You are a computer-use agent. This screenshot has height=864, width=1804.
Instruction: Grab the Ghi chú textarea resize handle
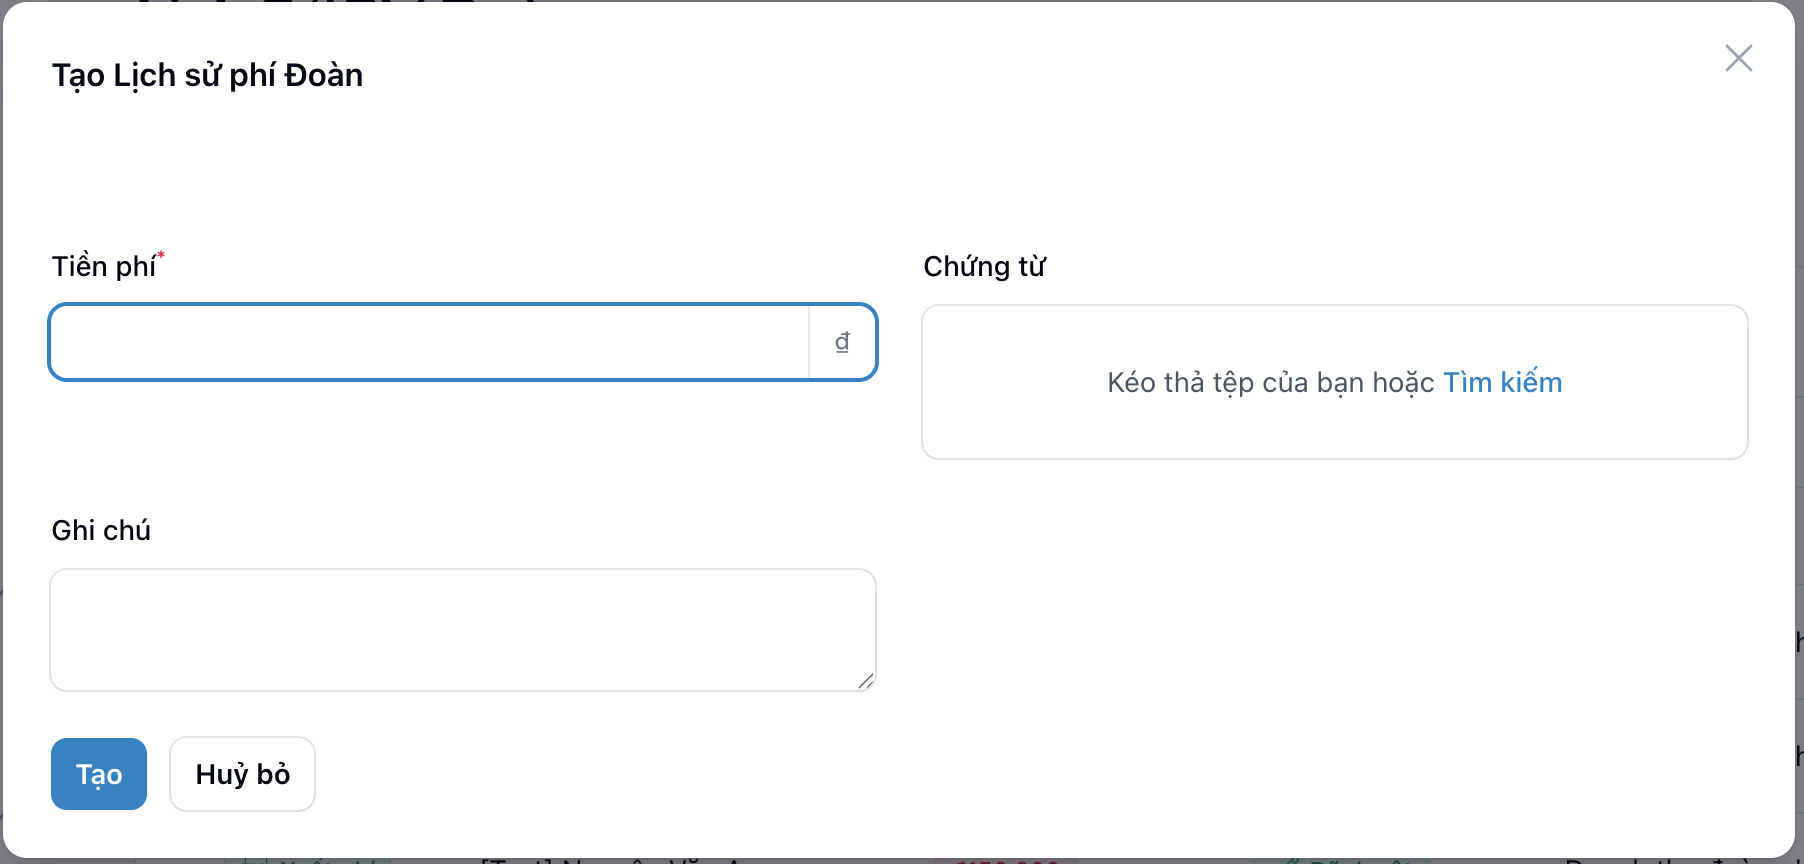(x=866, y=681)
